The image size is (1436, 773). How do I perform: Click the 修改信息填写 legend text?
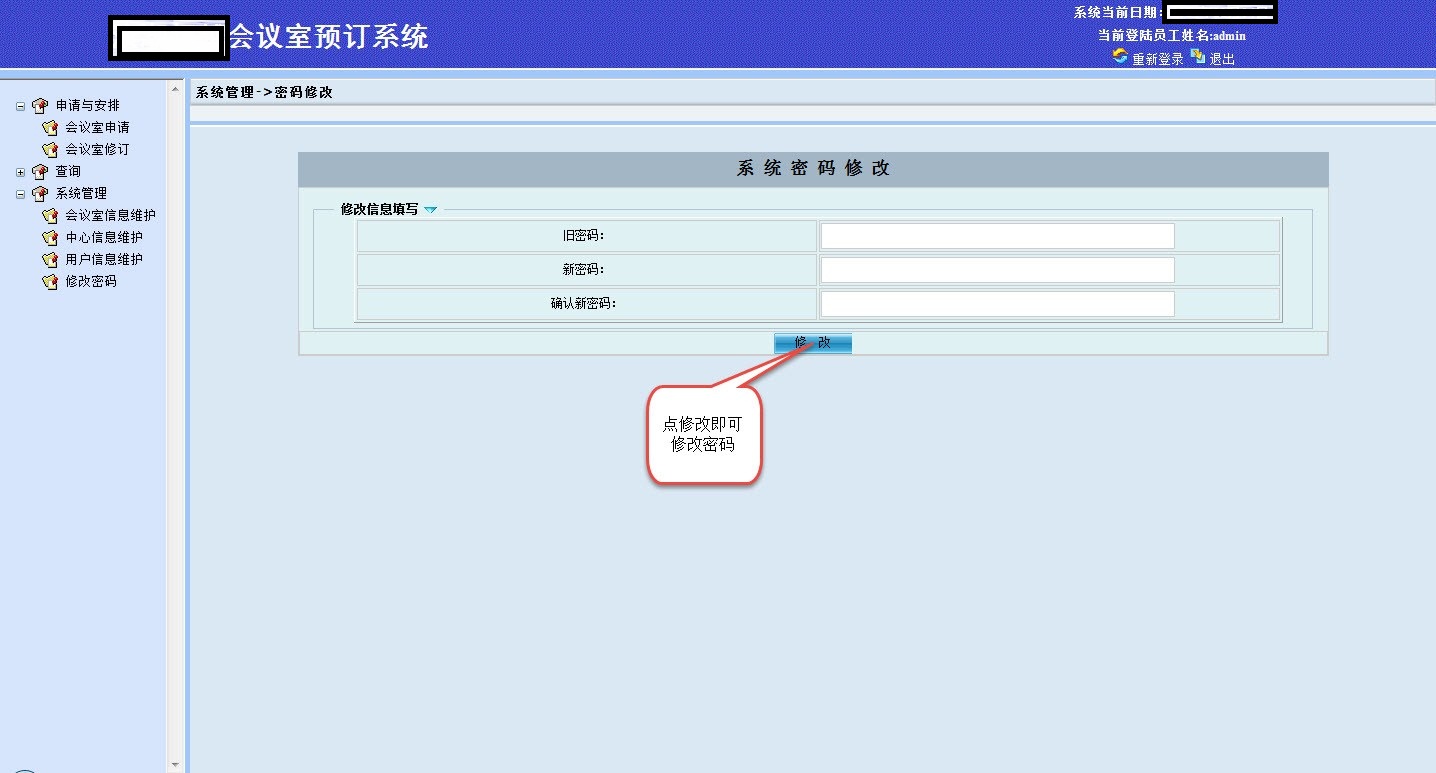[x=380, y=209]
